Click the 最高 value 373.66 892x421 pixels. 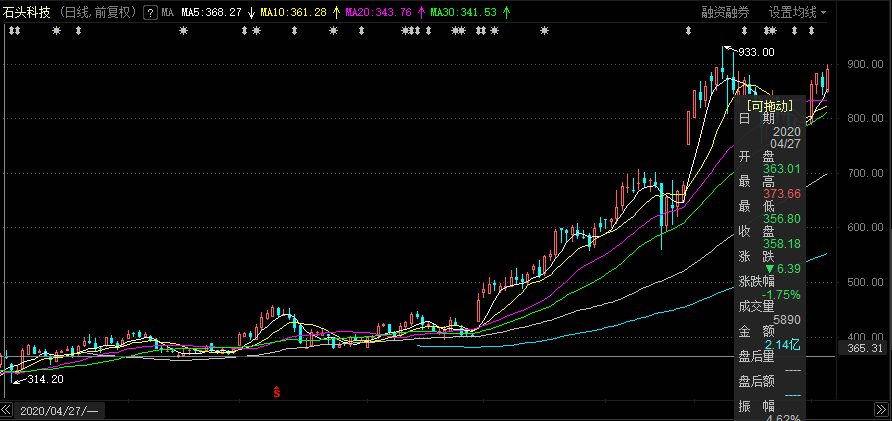point(782,193)
